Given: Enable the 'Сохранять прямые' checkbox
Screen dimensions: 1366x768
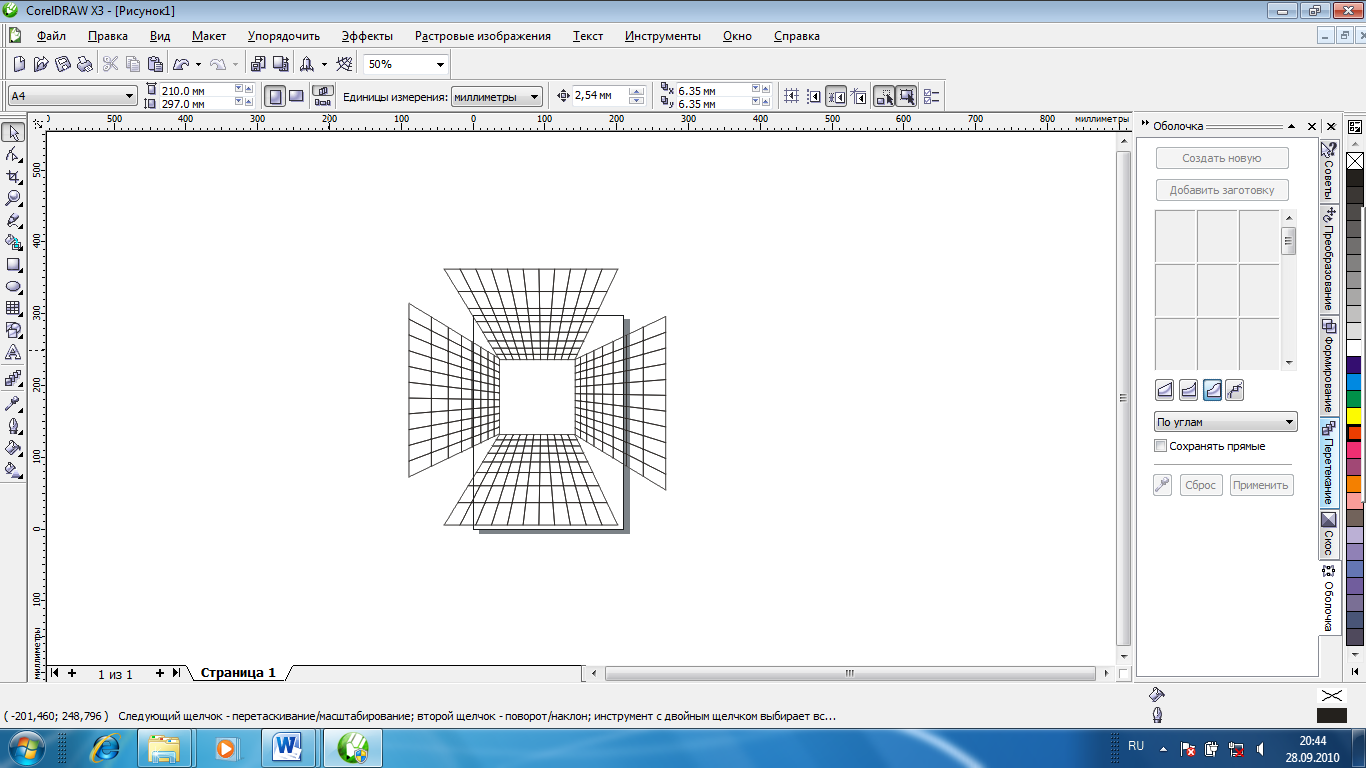Looking at the screenshot, I should pos(1161,446).
